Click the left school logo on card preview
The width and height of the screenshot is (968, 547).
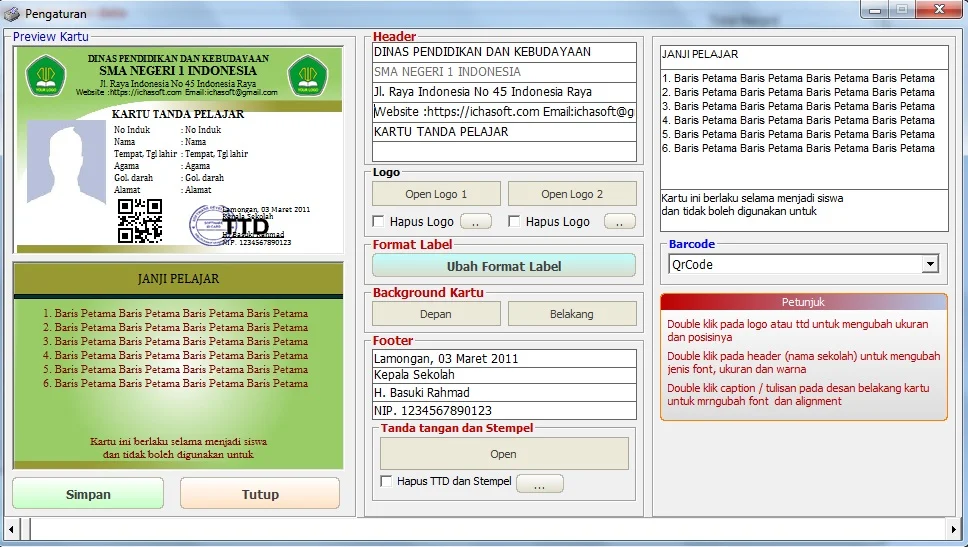[x=45, y=75]
